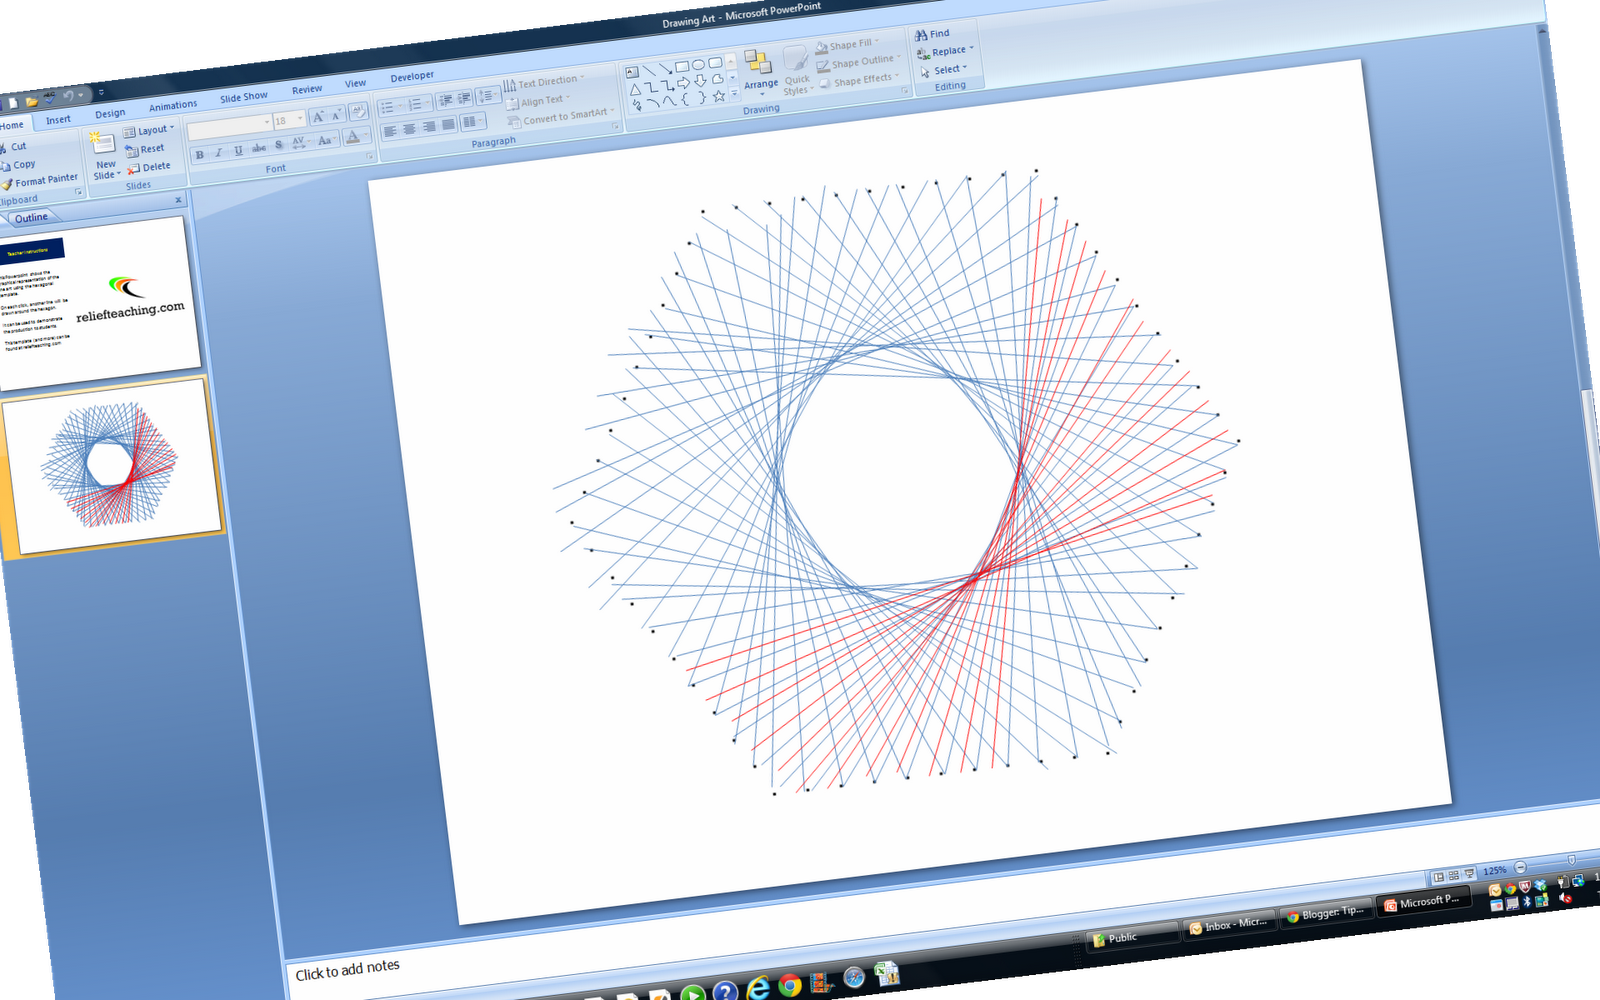Toggle Align Text Right
Image resolution: width=1600 pixels, height=1000 pixels.
click(x=429, y=127)
